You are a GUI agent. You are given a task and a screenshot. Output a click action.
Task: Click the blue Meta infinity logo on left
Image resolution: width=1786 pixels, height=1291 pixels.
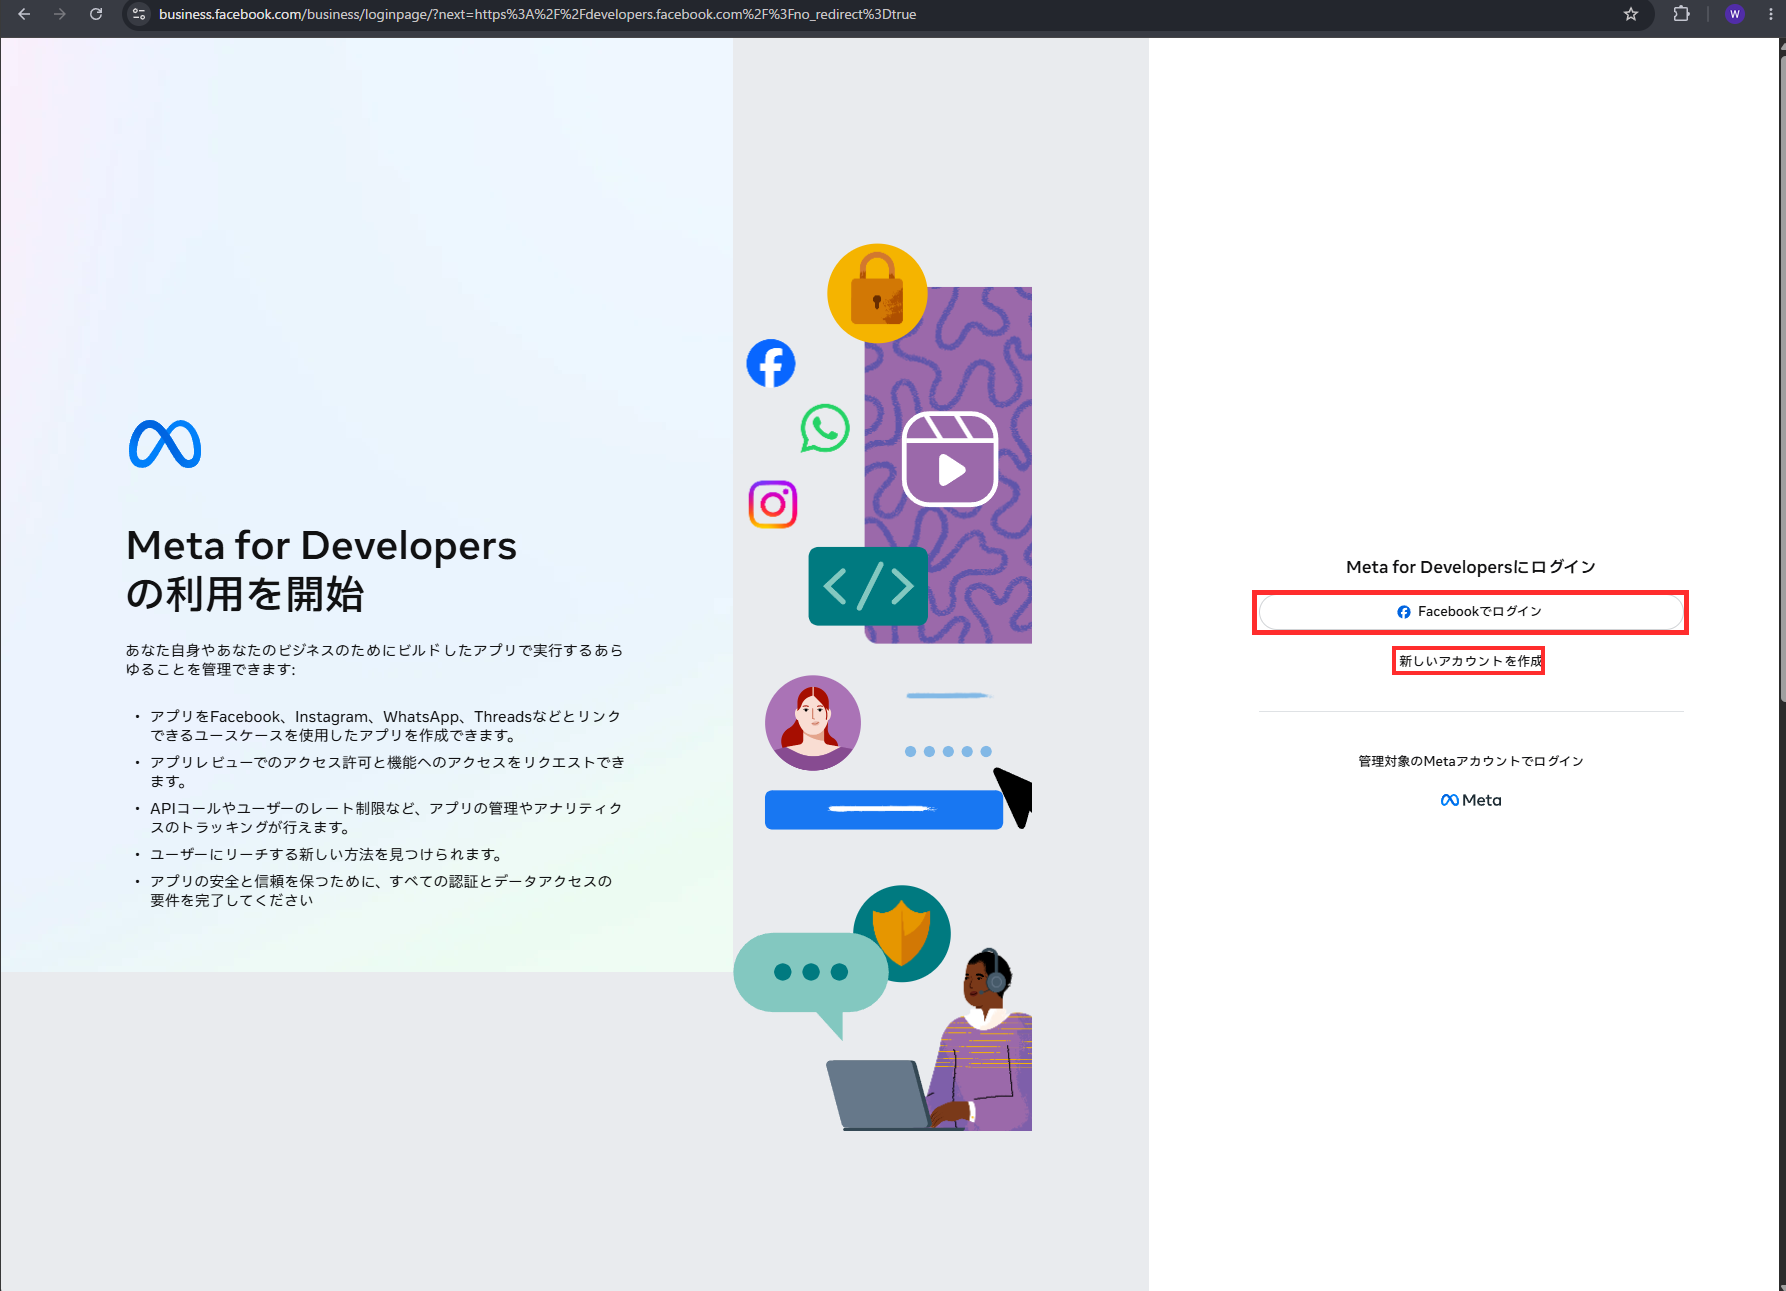click(x=165, y=444)
